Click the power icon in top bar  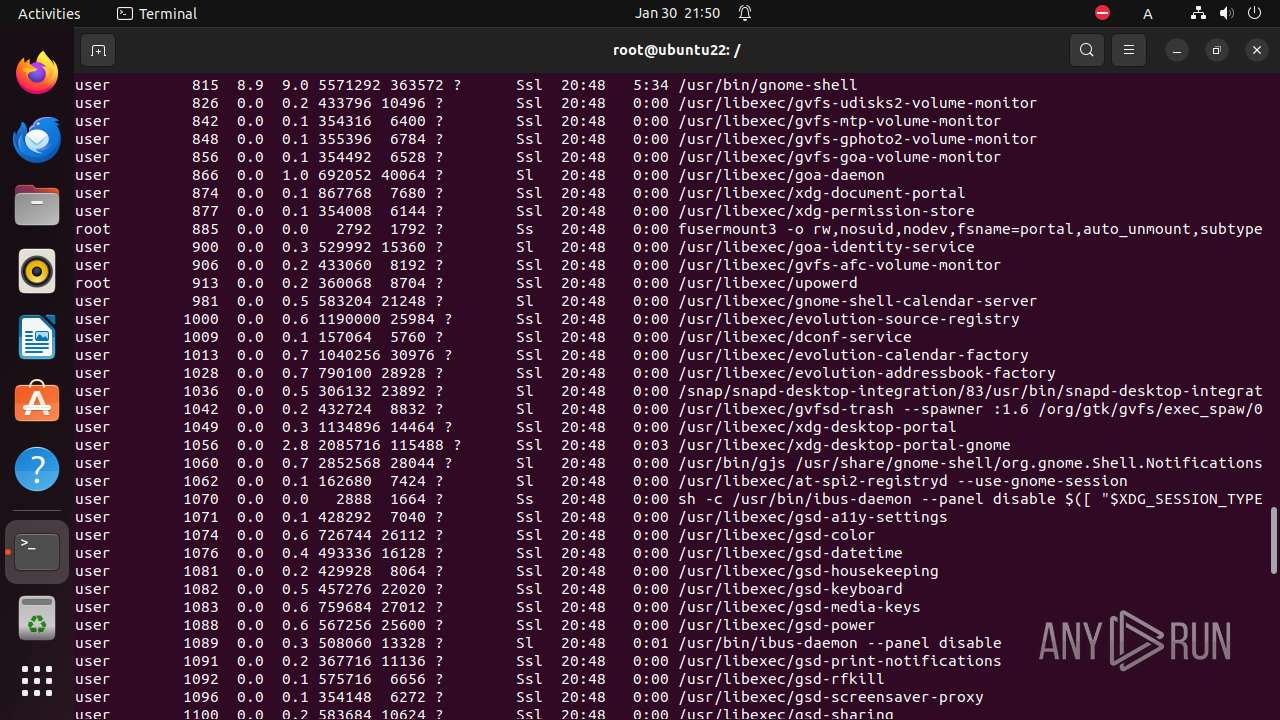coord(1254,13)
